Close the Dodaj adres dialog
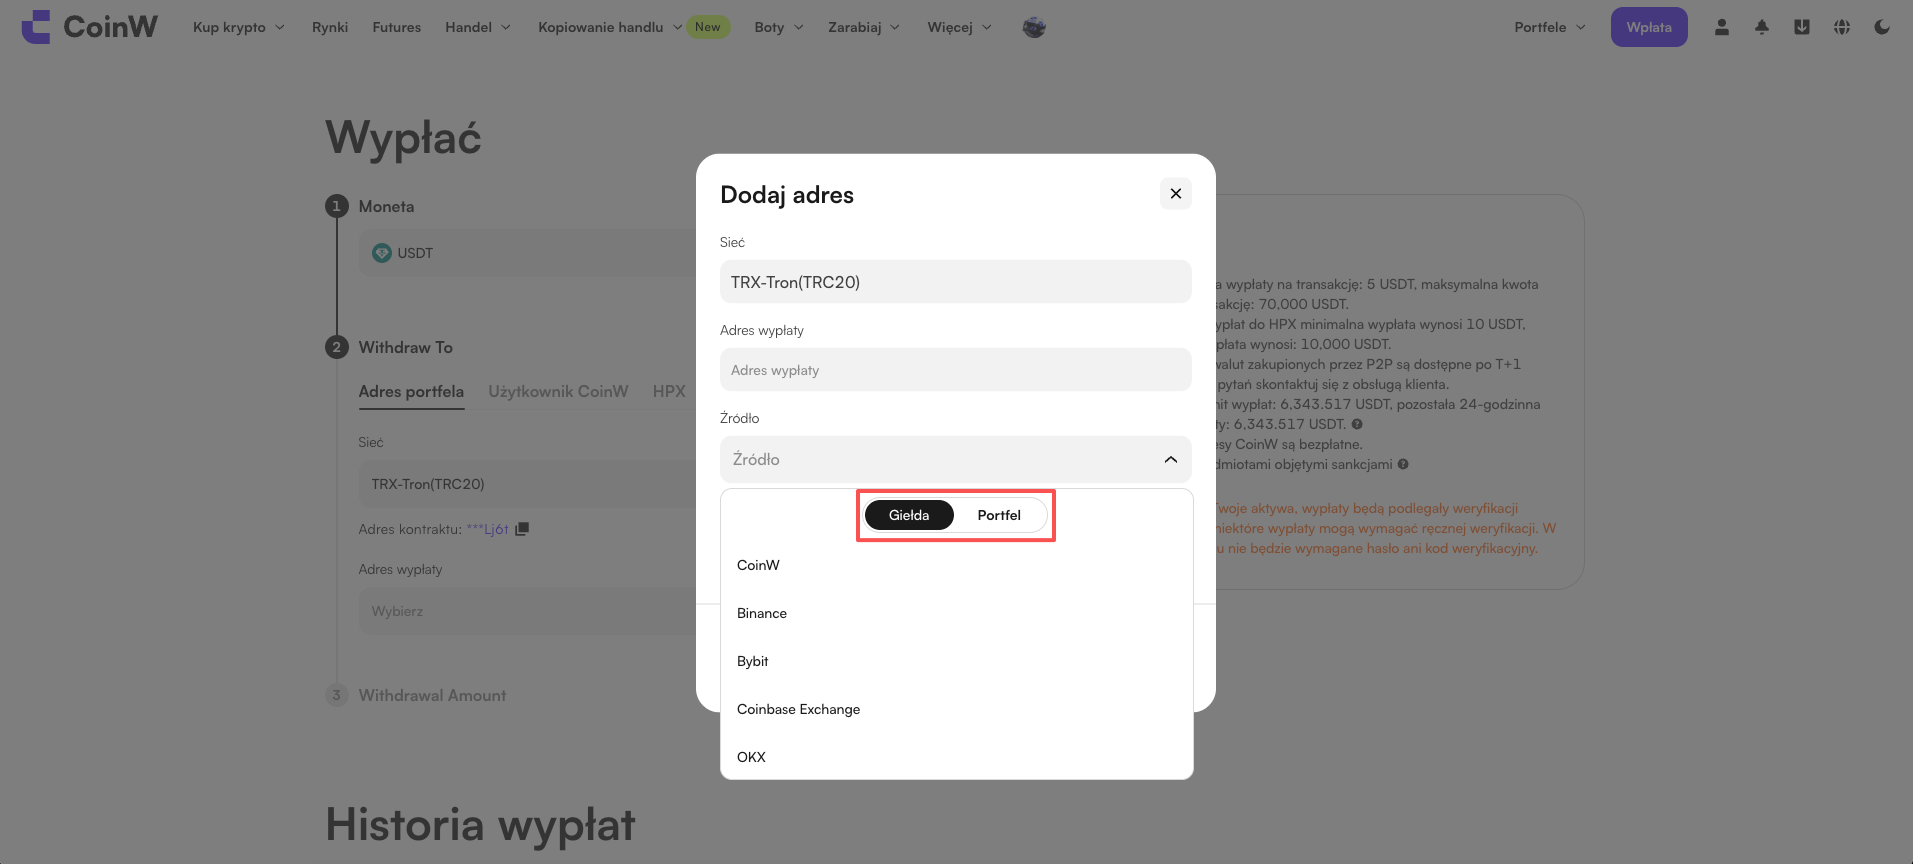This screenshot has width=1913, height=864. point(1176,193)
